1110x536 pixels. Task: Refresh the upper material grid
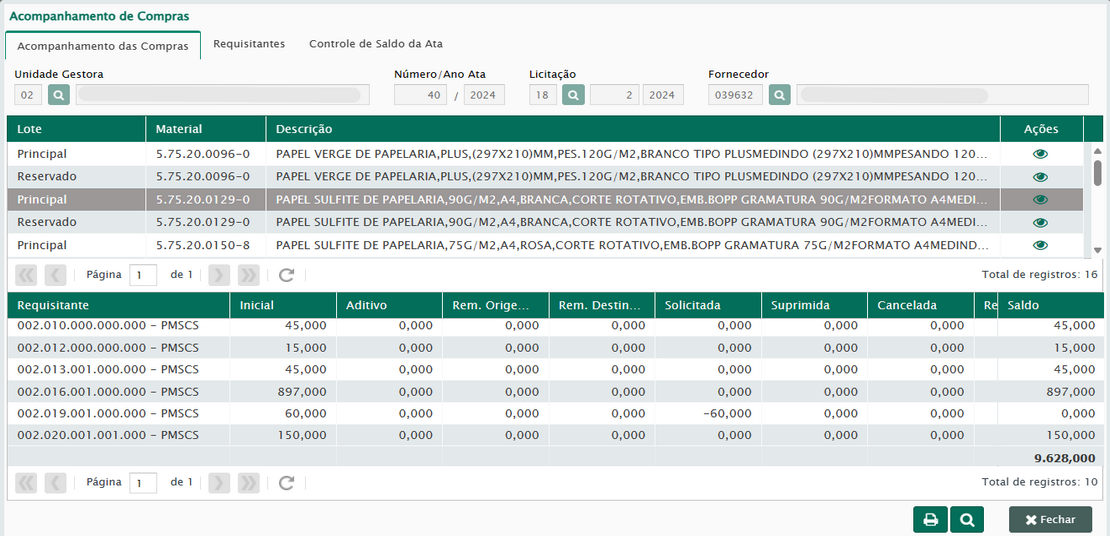click(286, 275)
